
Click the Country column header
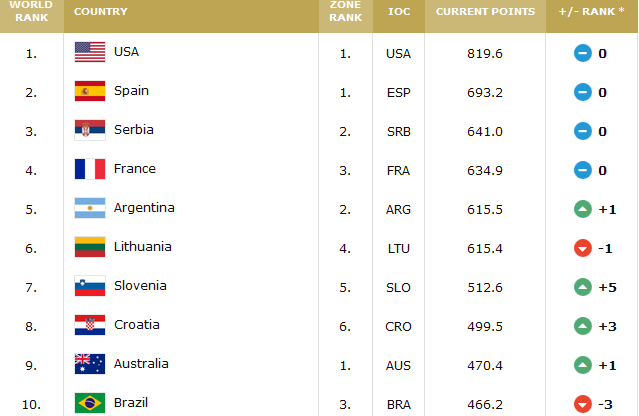tap(100, 10)
